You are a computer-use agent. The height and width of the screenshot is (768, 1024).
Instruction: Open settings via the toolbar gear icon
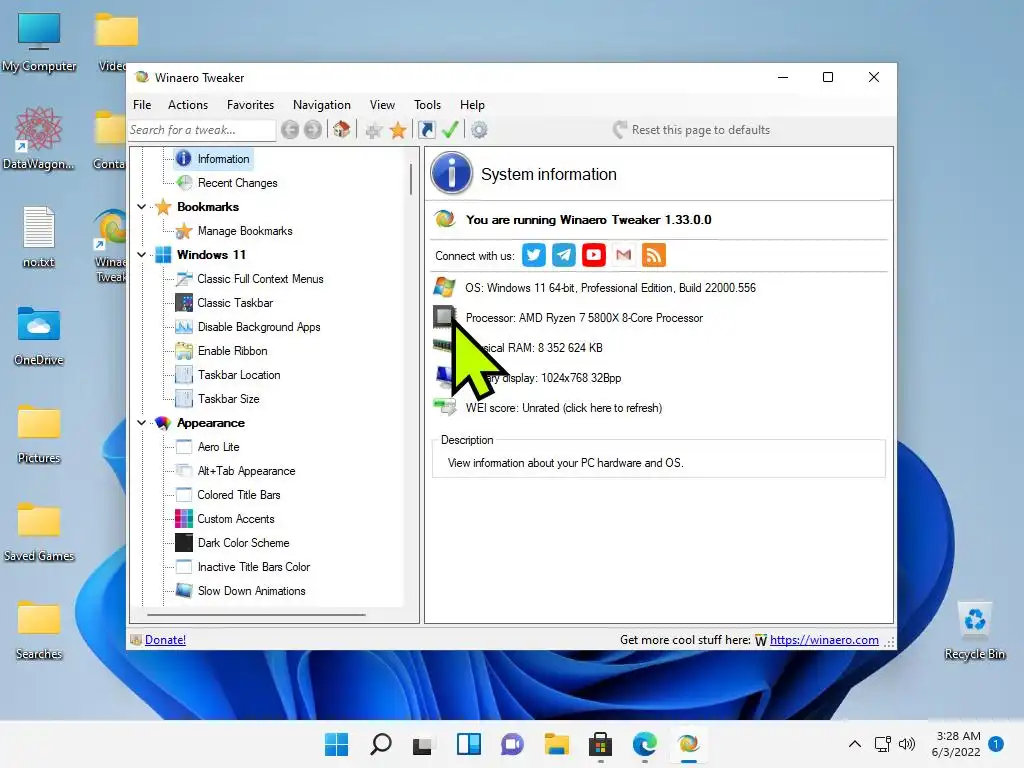[479, 130]
